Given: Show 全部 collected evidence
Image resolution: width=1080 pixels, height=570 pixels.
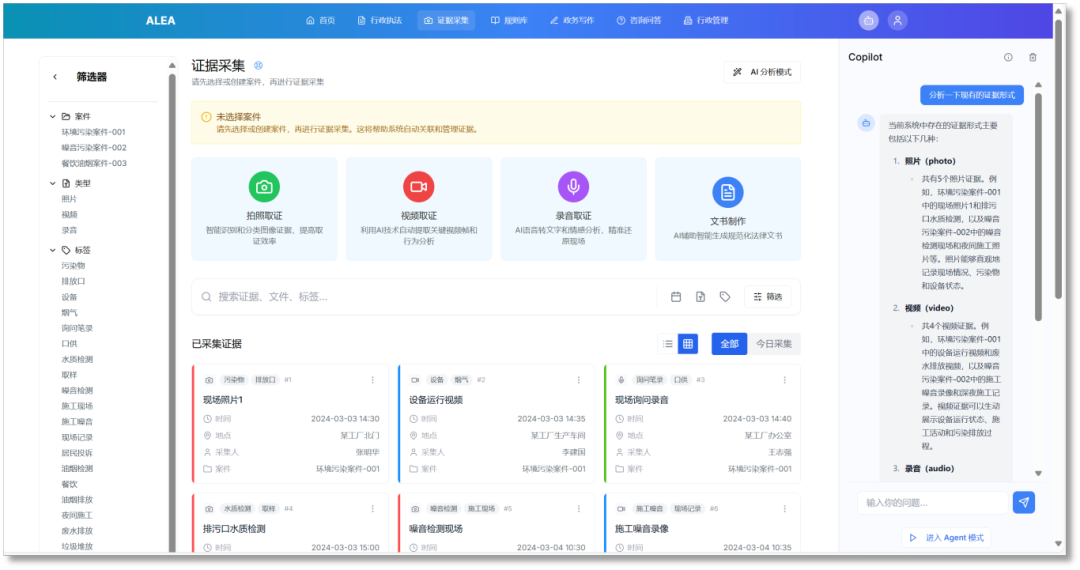Looking at the screenshot, I should 729,344.
